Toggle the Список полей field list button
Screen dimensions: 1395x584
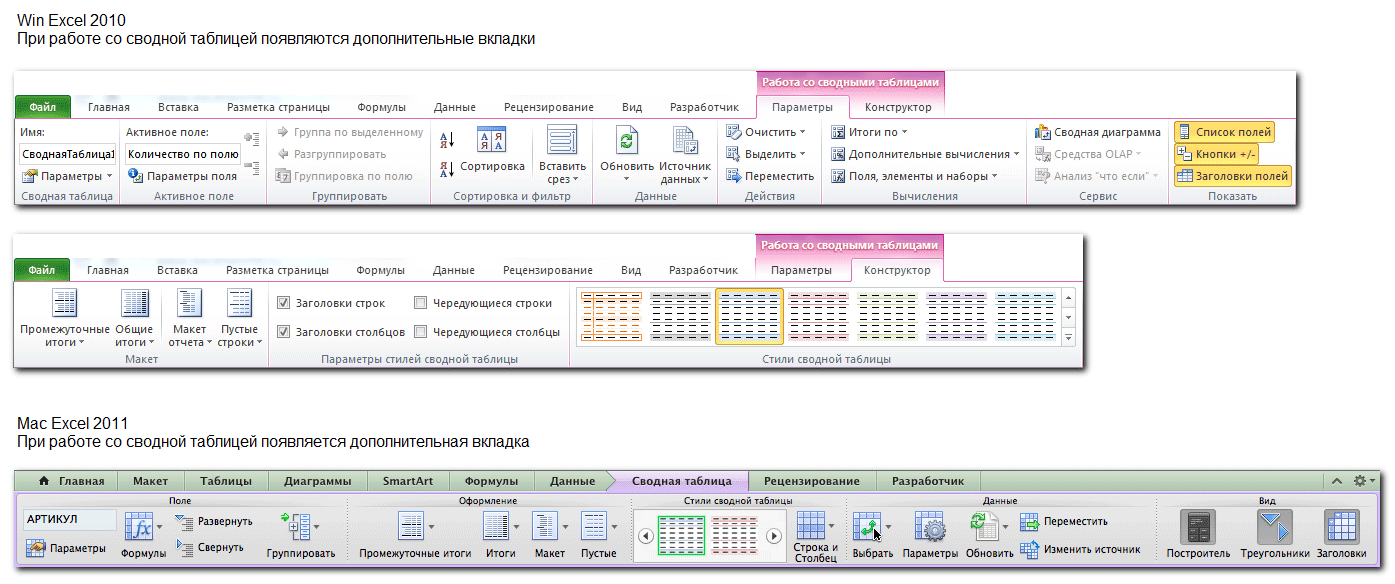pyautogui.click(x=1224, y=132)
